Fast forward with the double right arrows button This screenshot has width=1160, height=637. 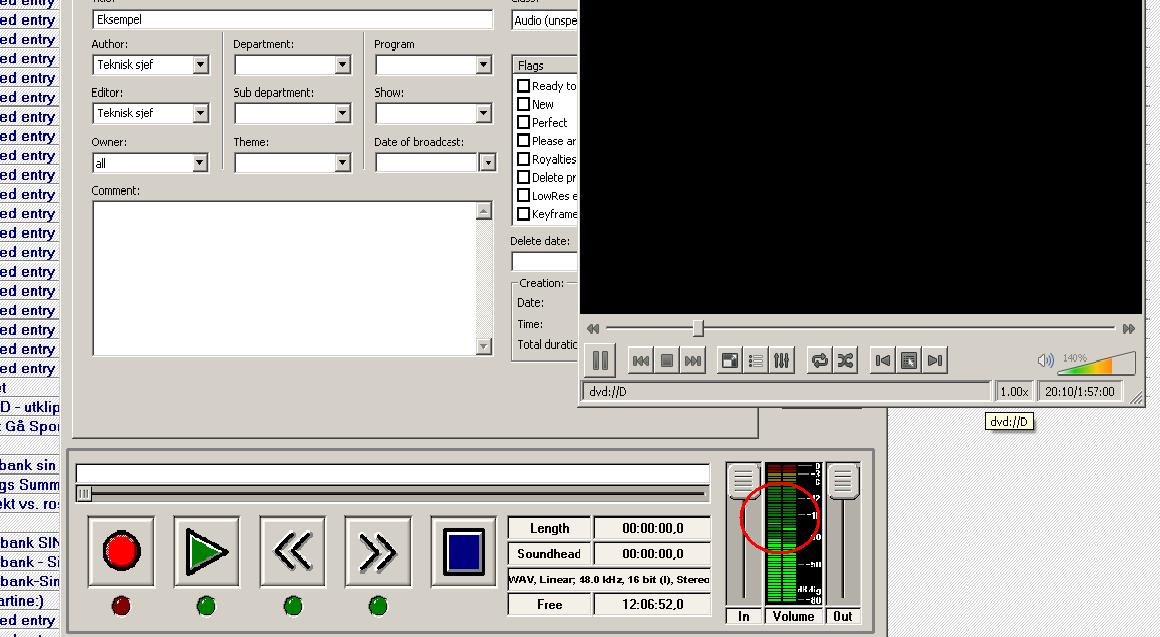coord(377,551)
